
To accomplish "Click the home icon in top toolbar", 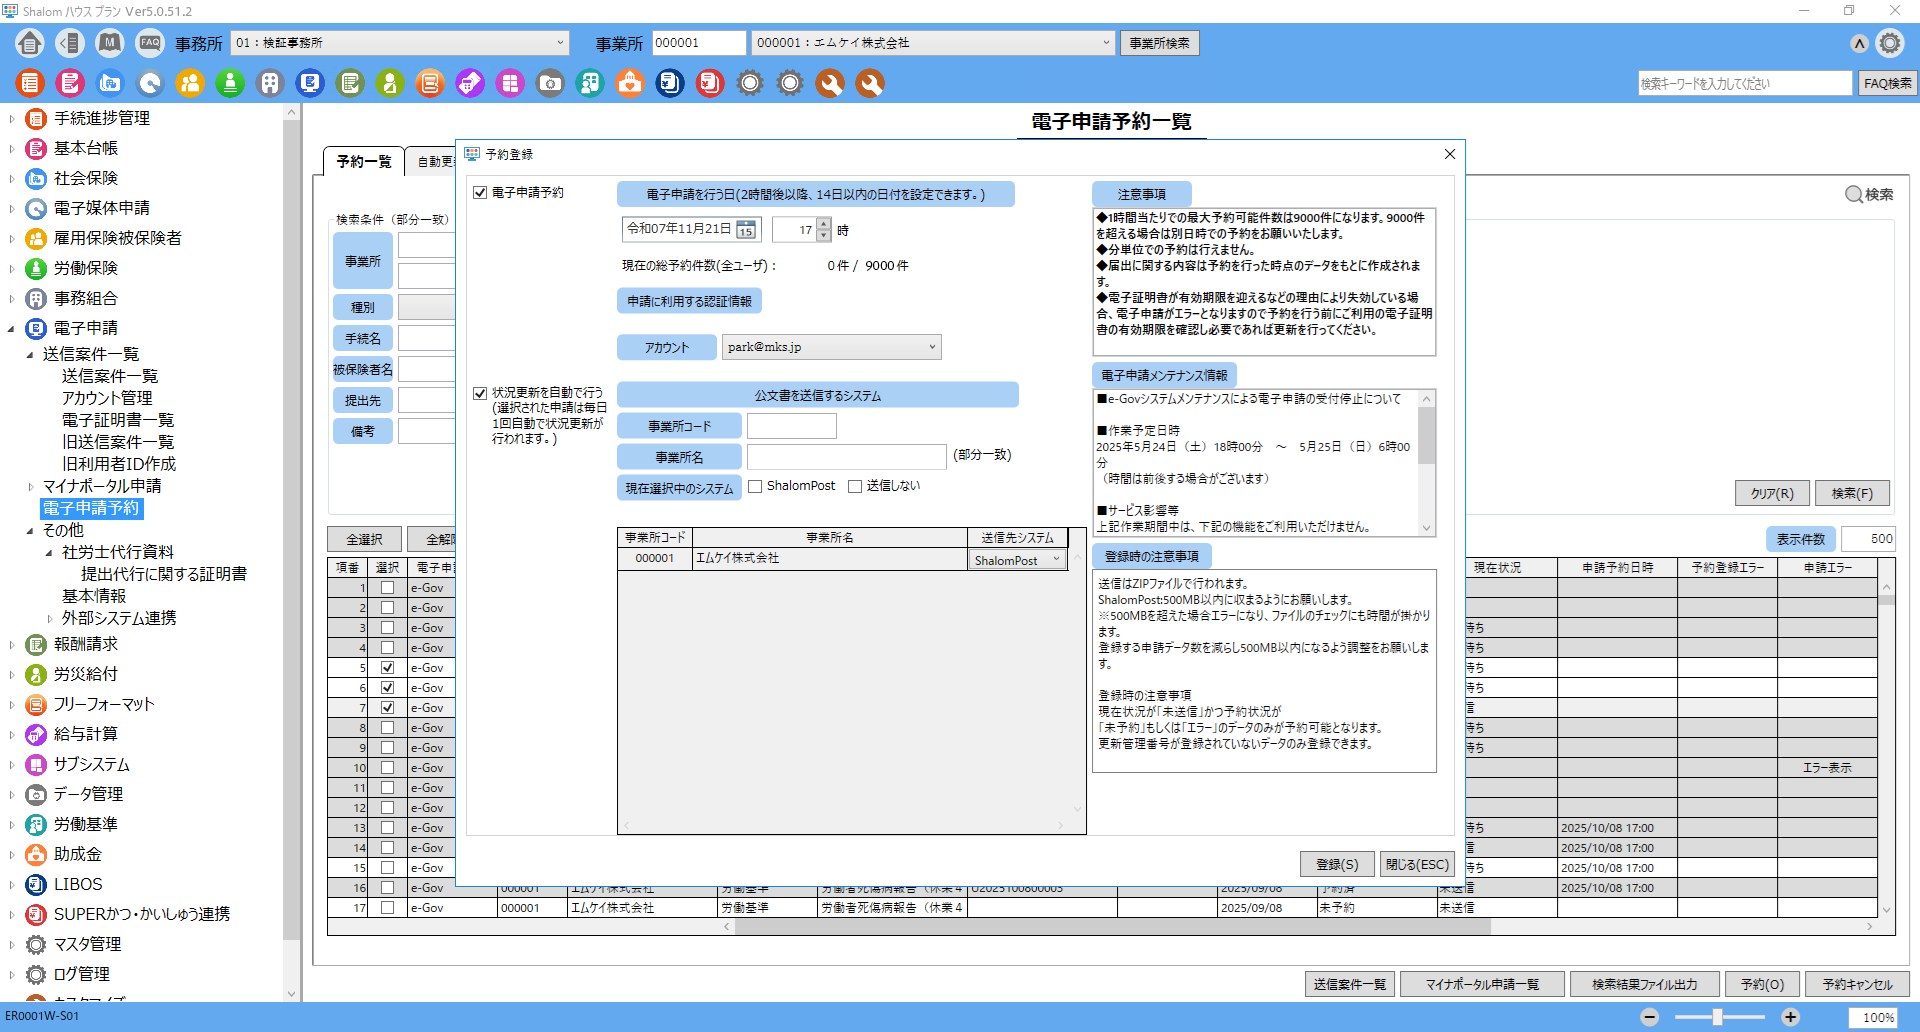I will click(x=30, y=43).
